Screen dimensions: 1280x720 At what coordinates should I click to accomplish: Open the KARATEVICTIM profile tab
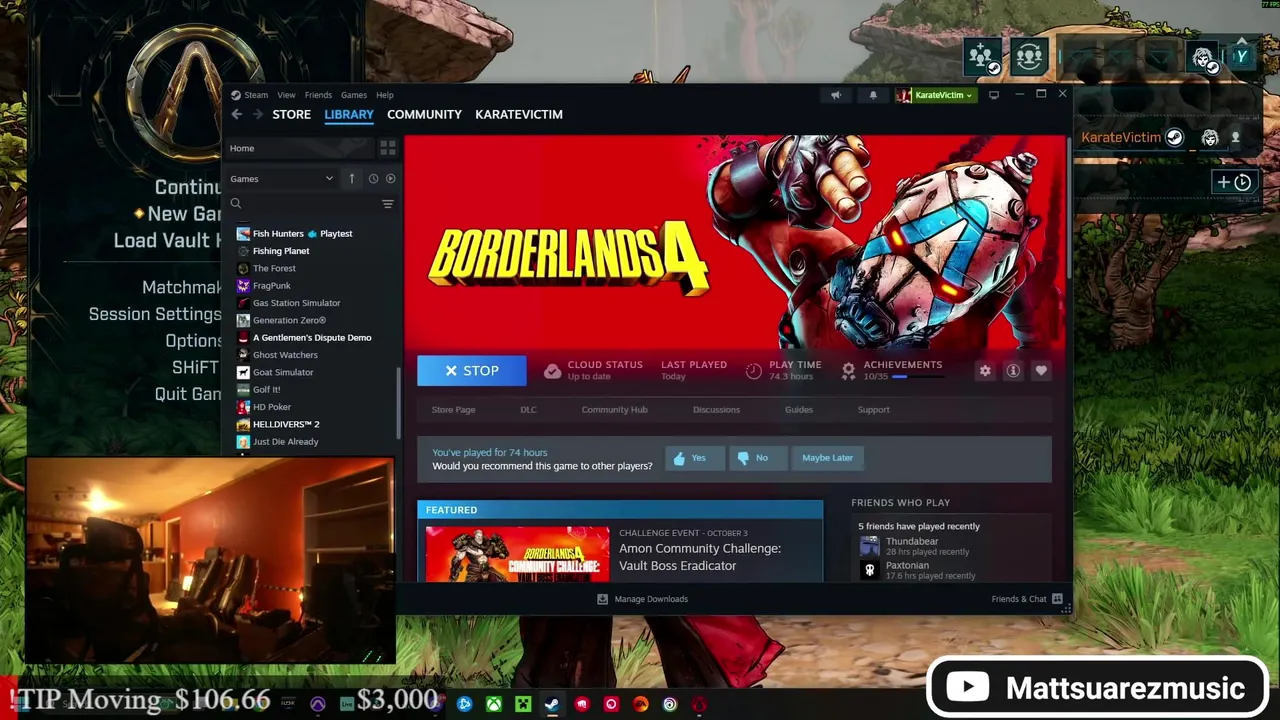coord(519,115)
